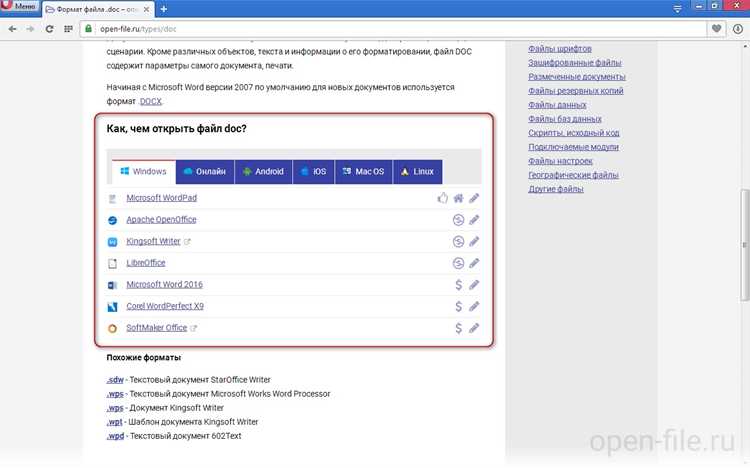Click free-license icon in Apache OpenOffice row

[x=458, y=220]
